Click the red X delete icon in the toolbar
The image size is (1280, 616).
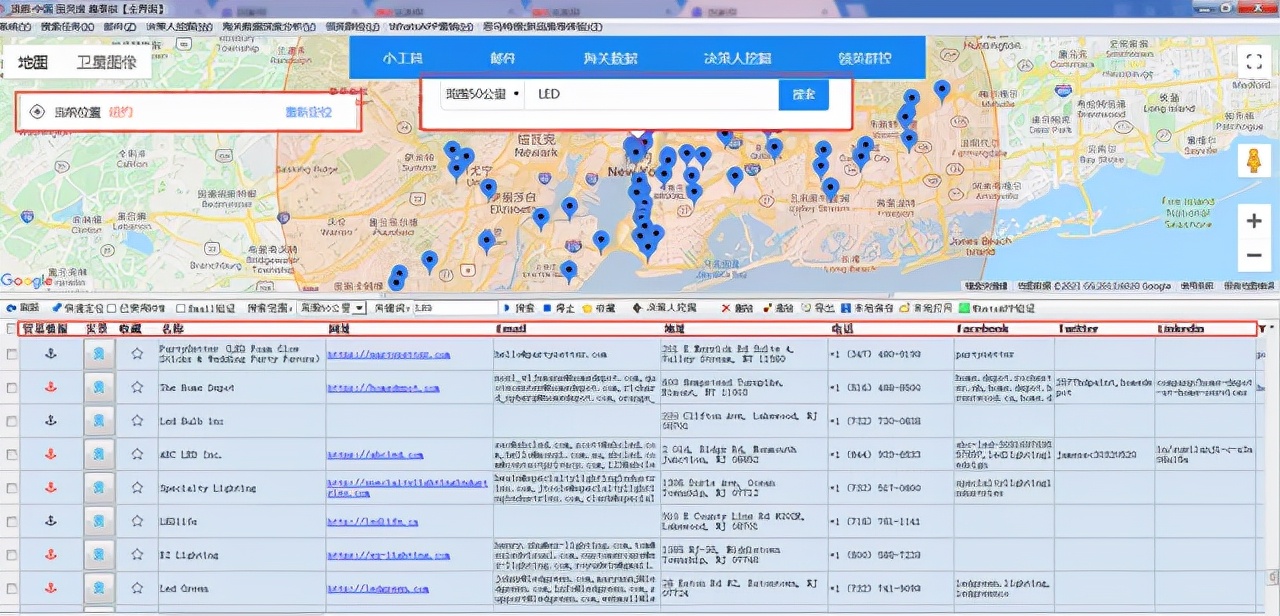pos(724,308)
